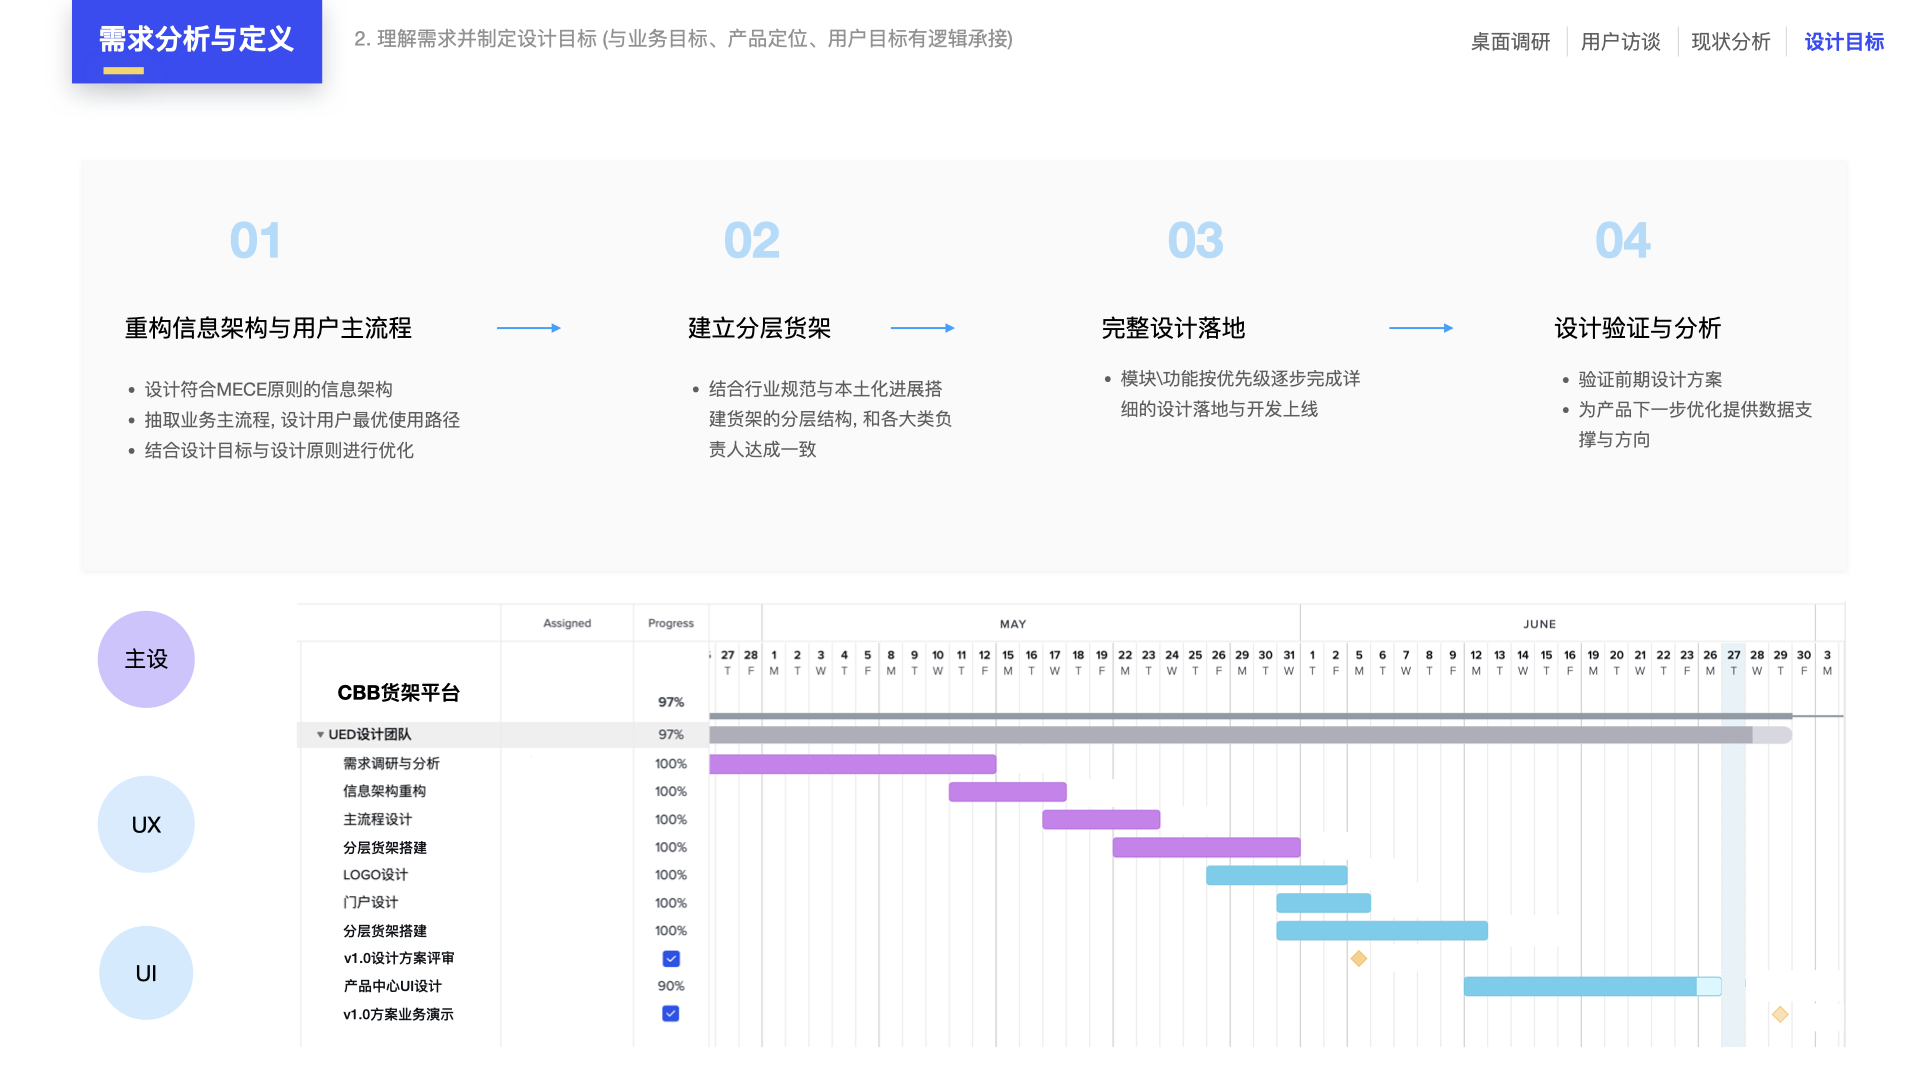Click the step number 01
1920x1080 pixels.
point(255,241)
